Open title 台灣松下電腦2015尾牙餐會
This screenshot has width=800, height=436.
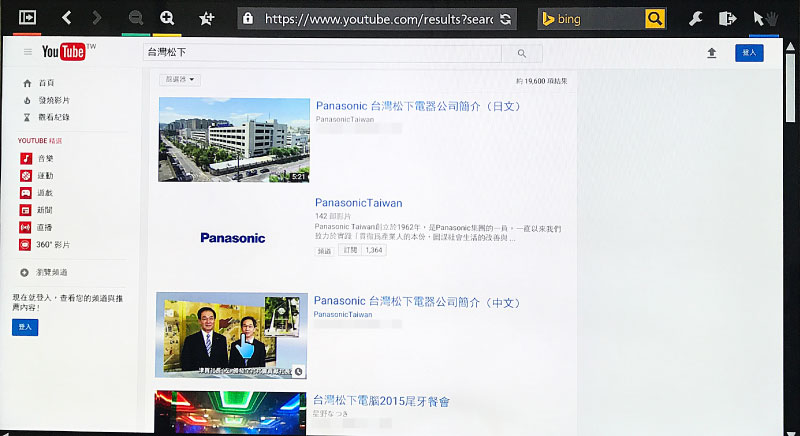pos(381,401)
